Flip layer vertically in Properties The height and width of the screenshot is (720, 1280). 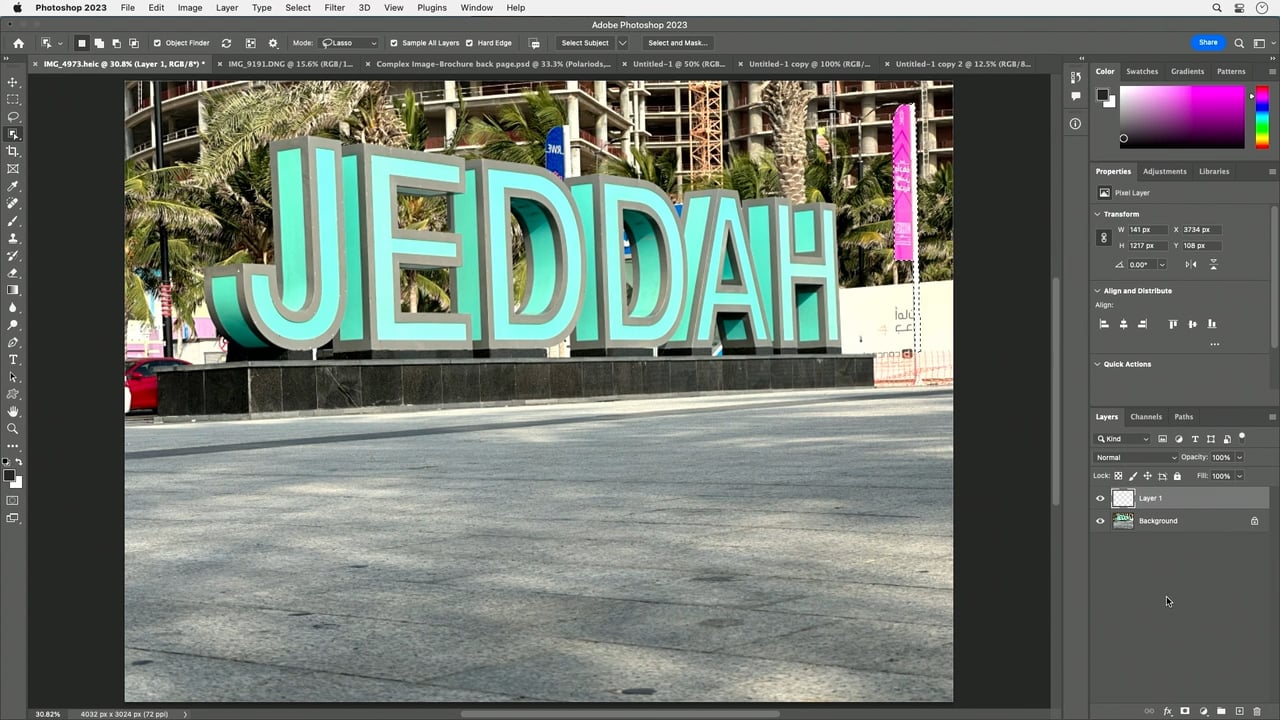[x=1213, y=264]
